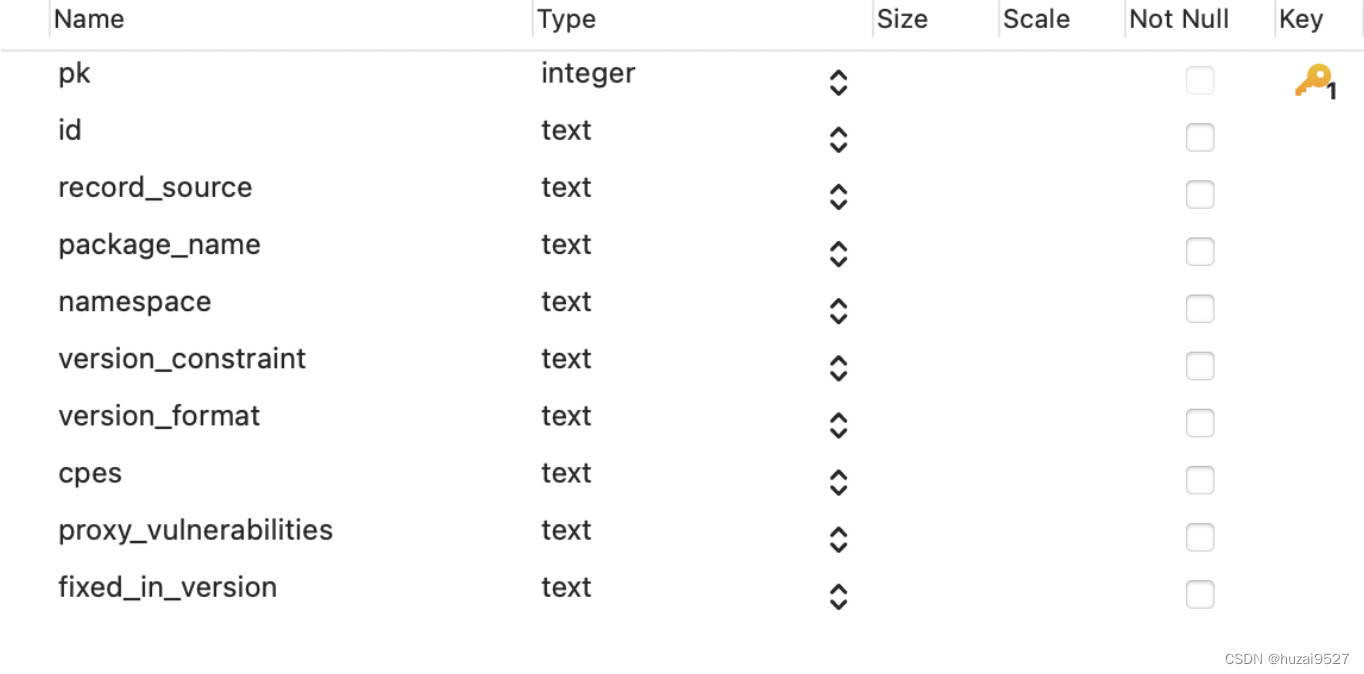This screenshot has height=674, width=1364.
Task: Toggle Not Null checkbox for id
Action: click(x=1200, y=138)
